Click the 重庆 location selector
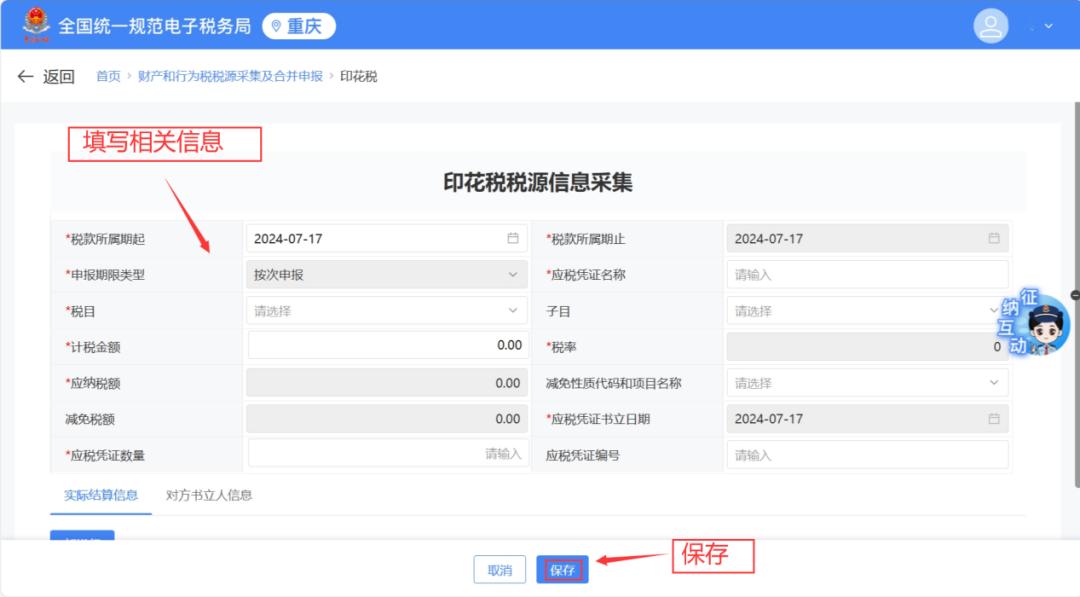1080x597 pixels. tap(298, 26)
